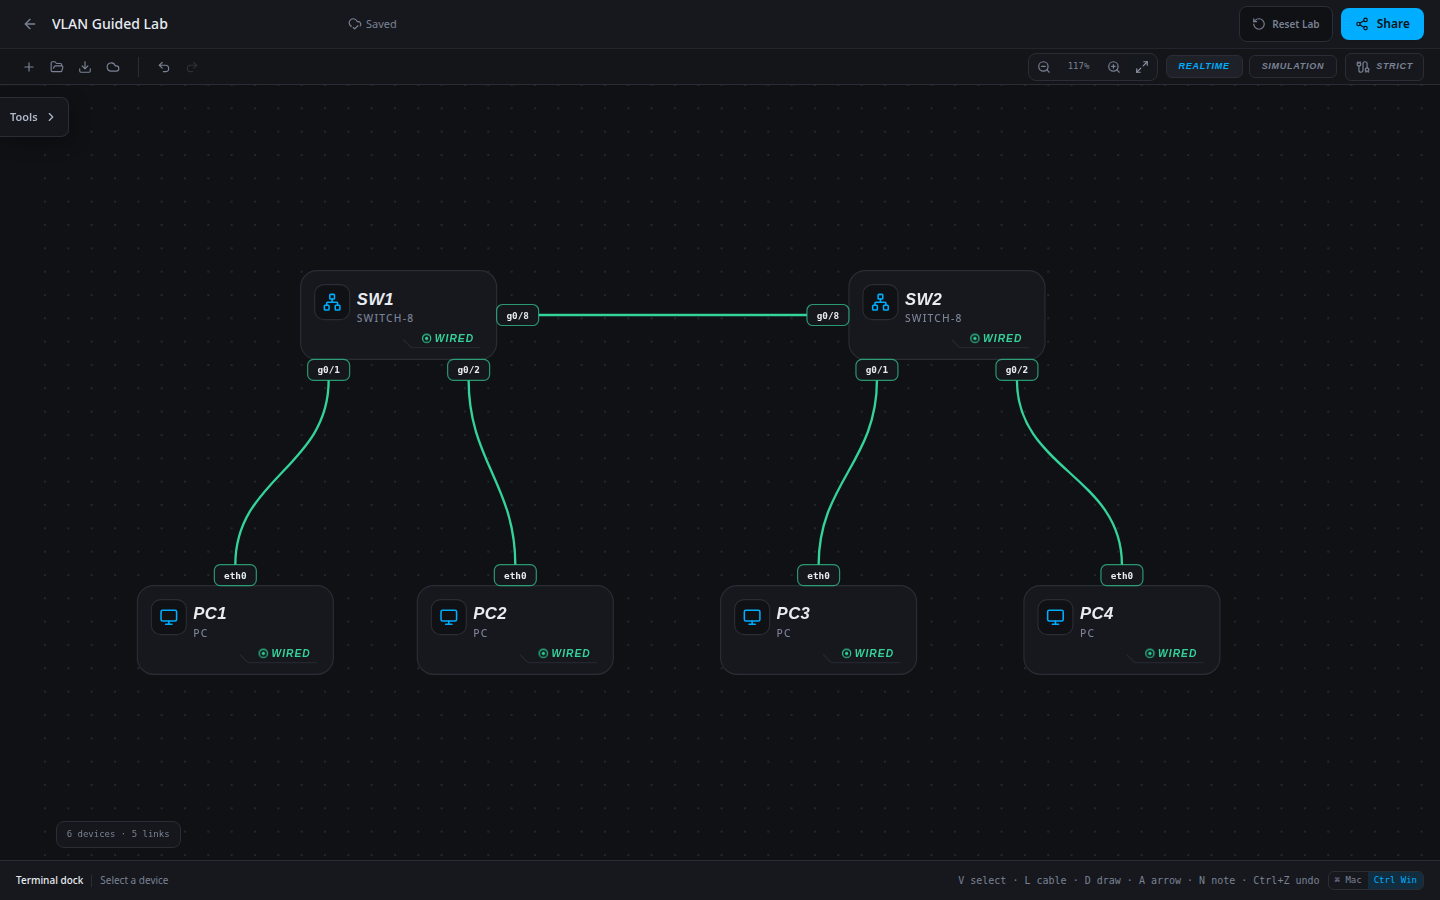Select the Ctrl Win shortcut layout
1440x900 pixels.
click(x=1395, y=880)
